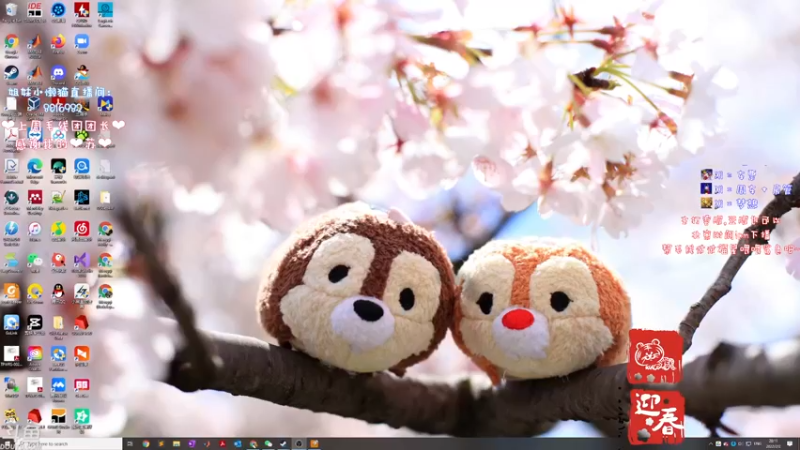Open the pirate-hat character game icon

pos(82,72)
